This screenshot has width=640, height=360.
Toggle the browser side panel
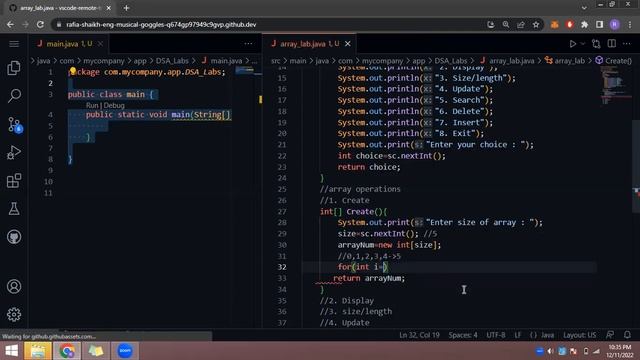pos(600,24)
